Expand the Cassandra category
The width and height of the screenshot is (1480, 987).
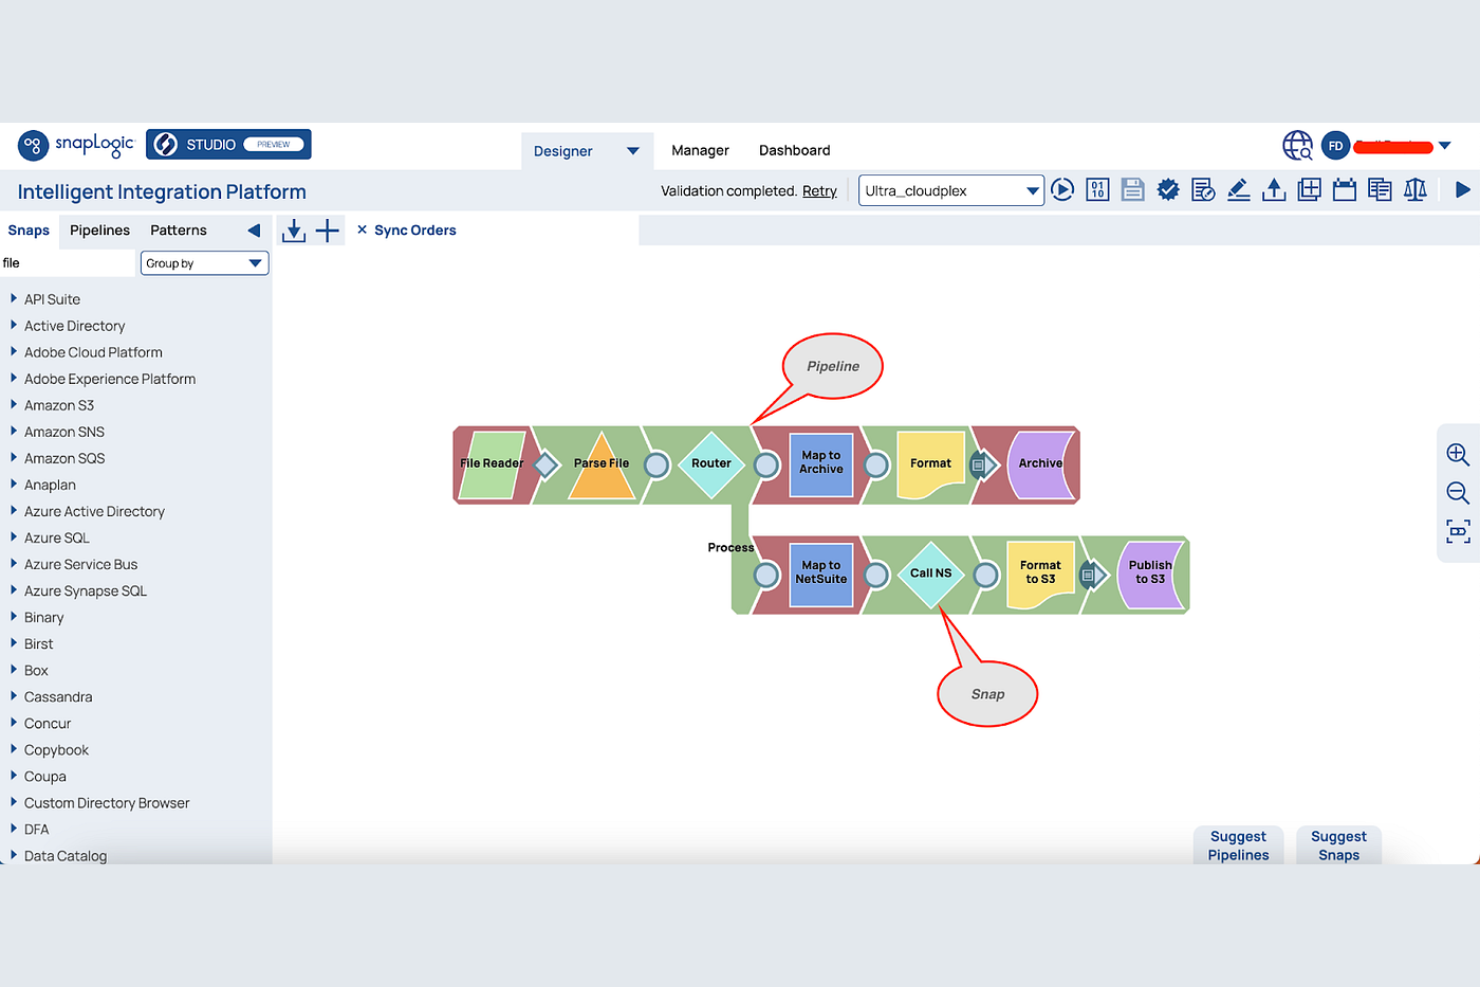(13, 696)
